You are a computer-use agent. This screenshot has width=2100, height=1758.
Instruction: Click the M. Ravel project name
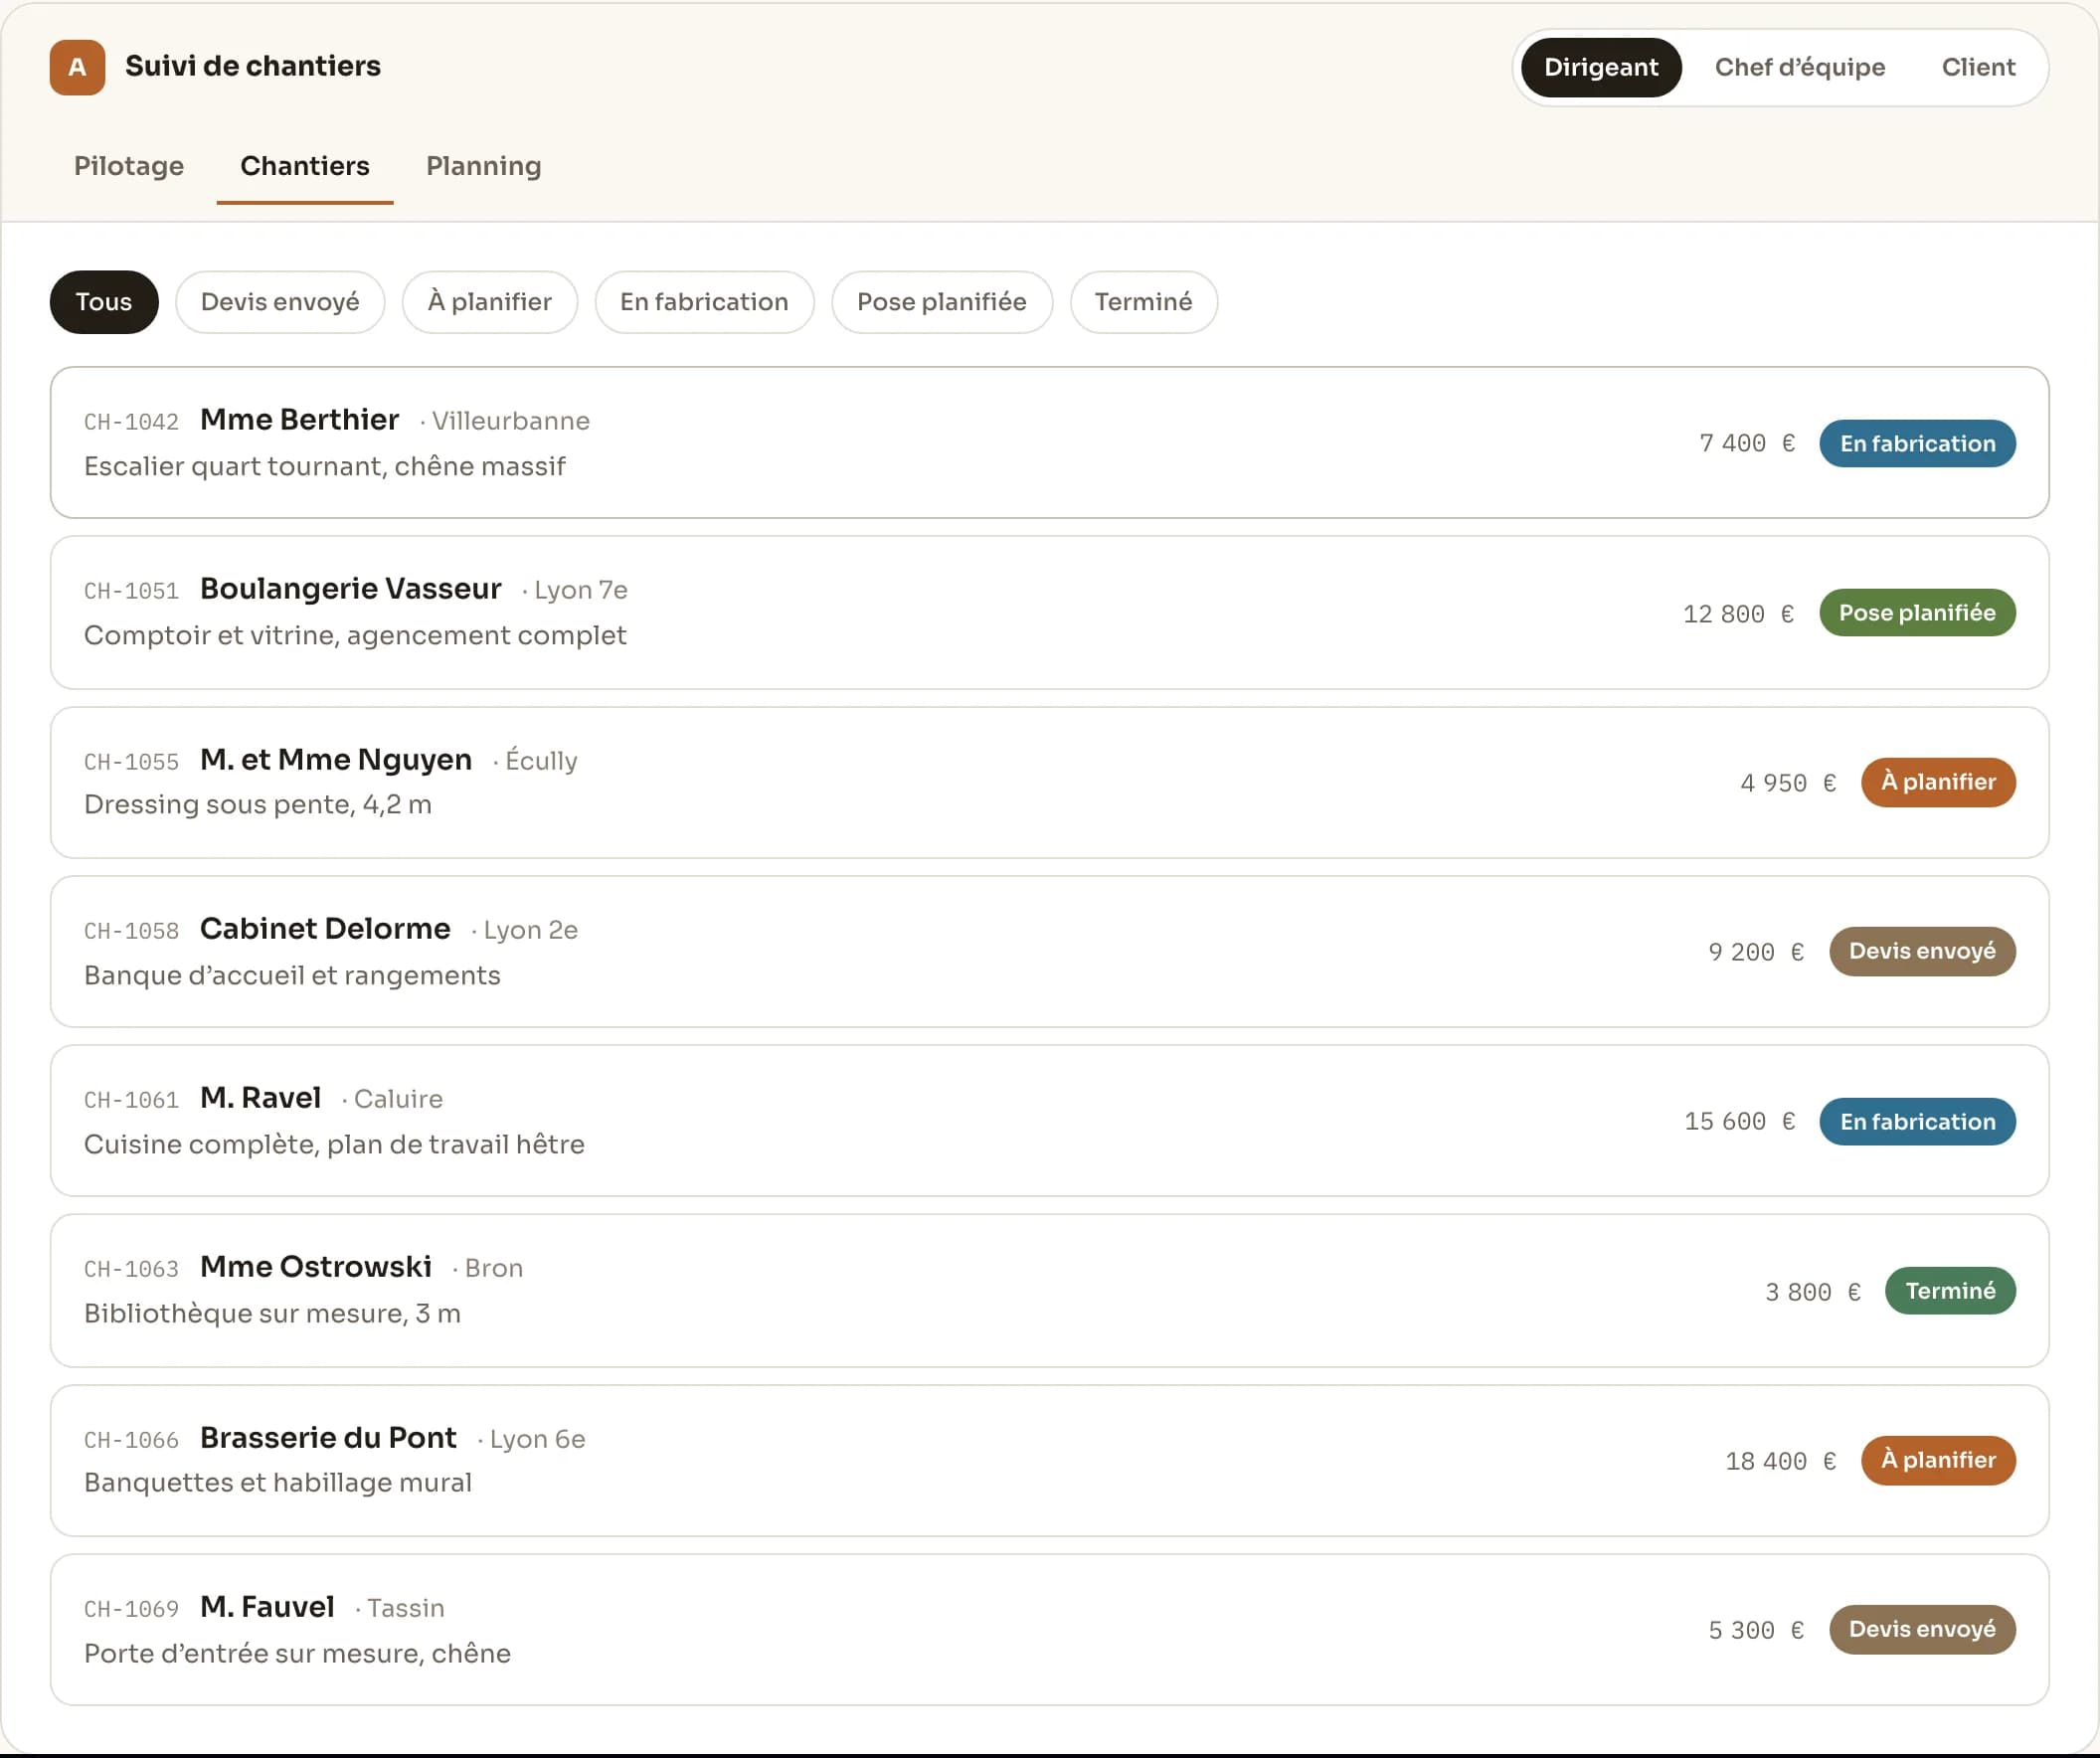(x=261, y=1098)
